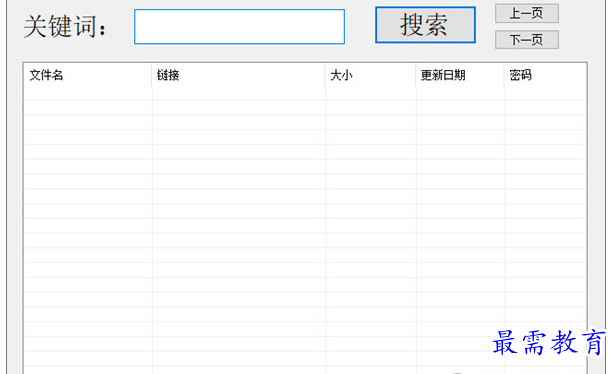The height and width of the screenshot is (374, 614).
Task: Sort by the 更新日期 column header
Action: (460, 75)
